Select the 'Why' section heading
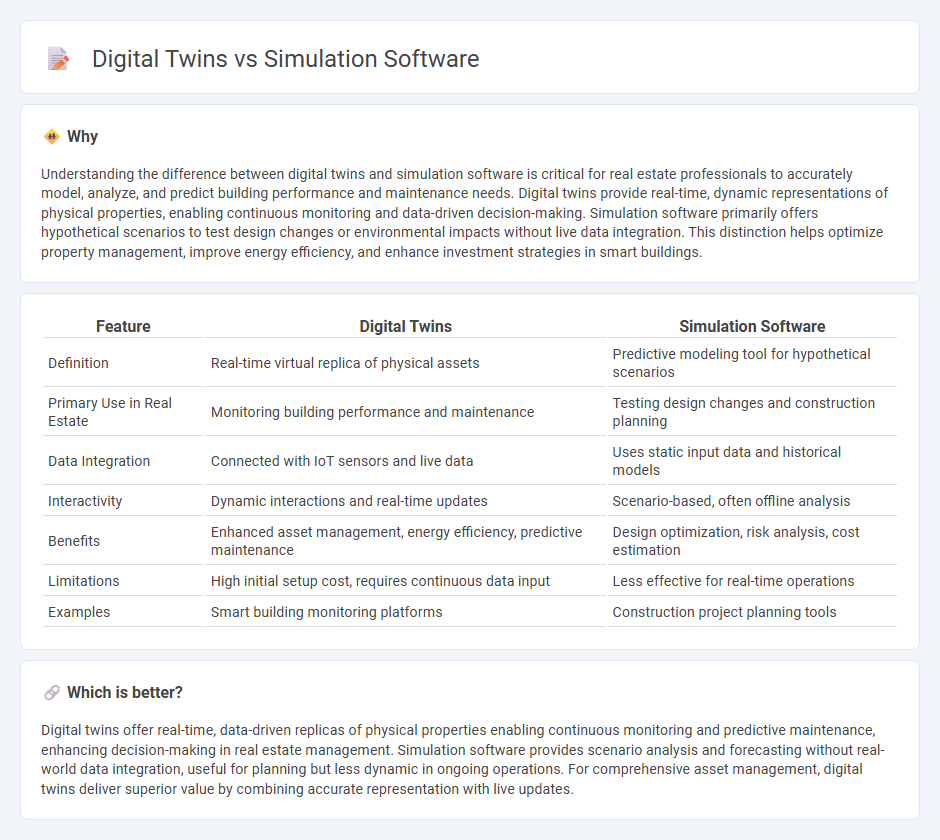The width and height of the screenshot is (940, 840). tap(82, 137)
